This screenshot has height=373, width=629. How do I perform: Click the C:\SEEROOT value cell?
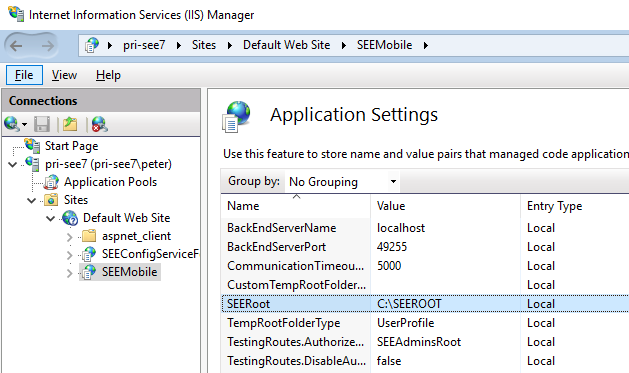click(409, 304)
